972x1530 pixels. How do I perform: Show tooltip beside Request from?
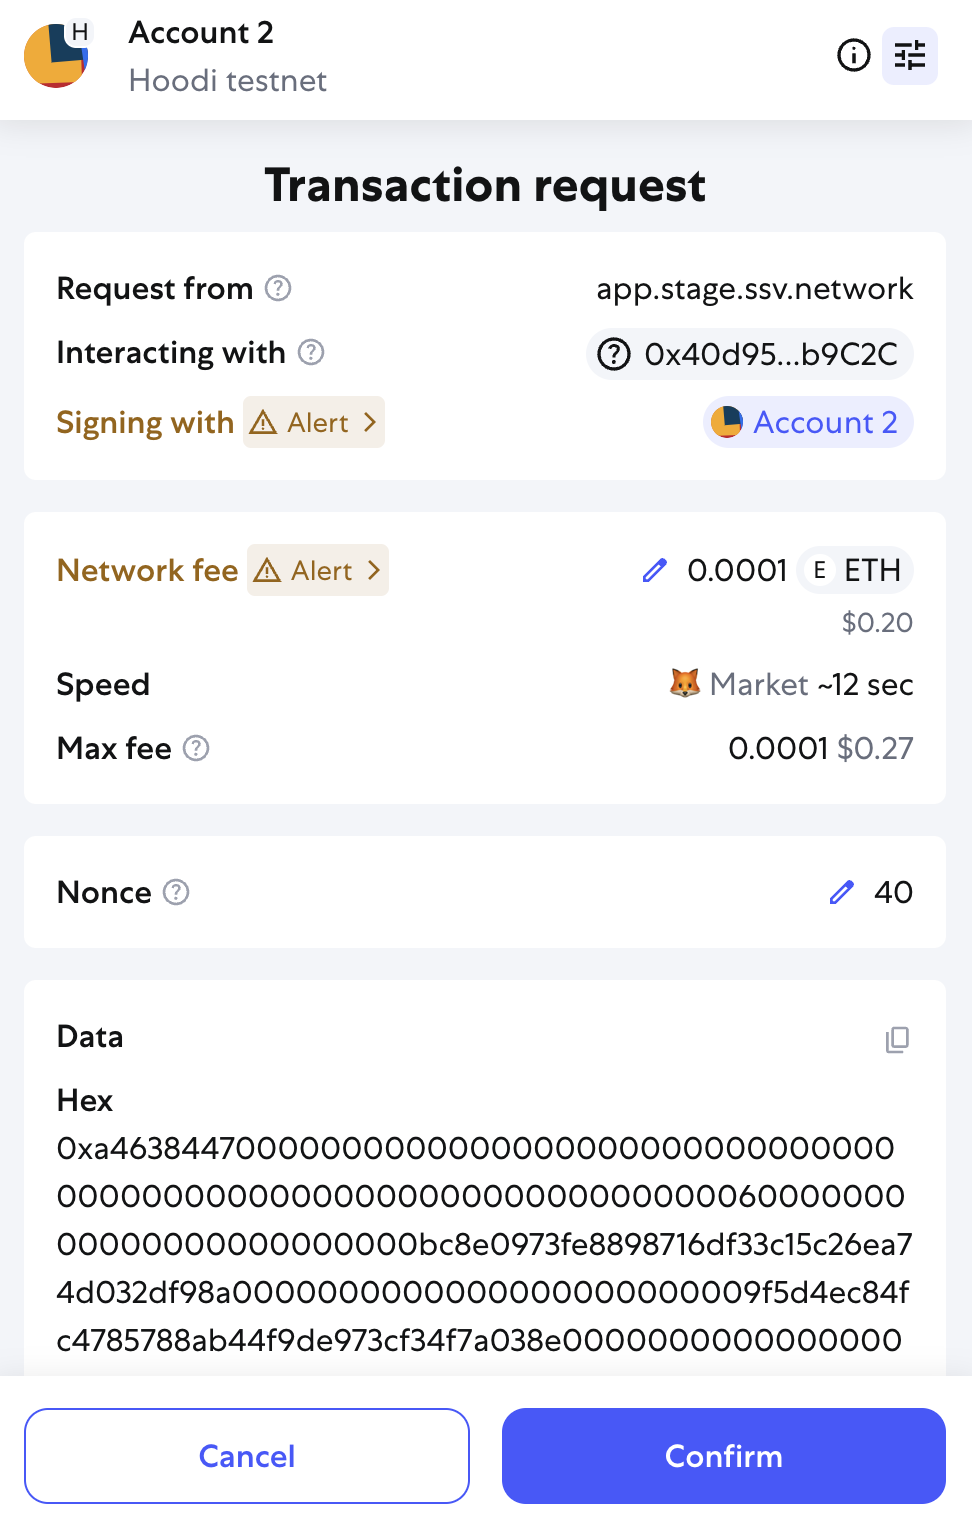[278, 288]
